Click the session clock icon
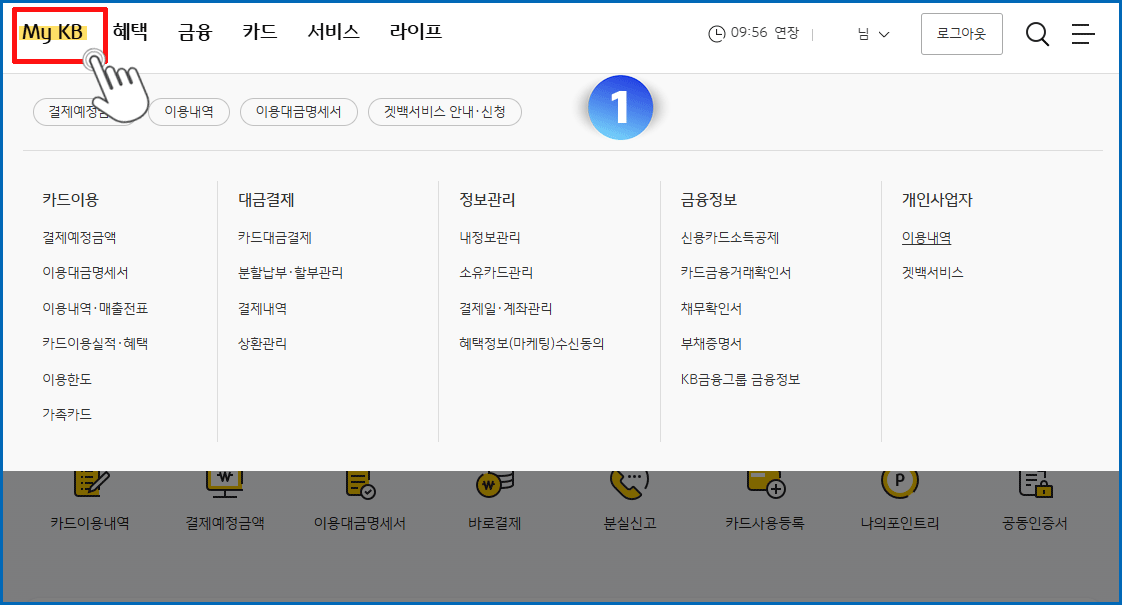Screen dimensions: 1122x605 716,34
